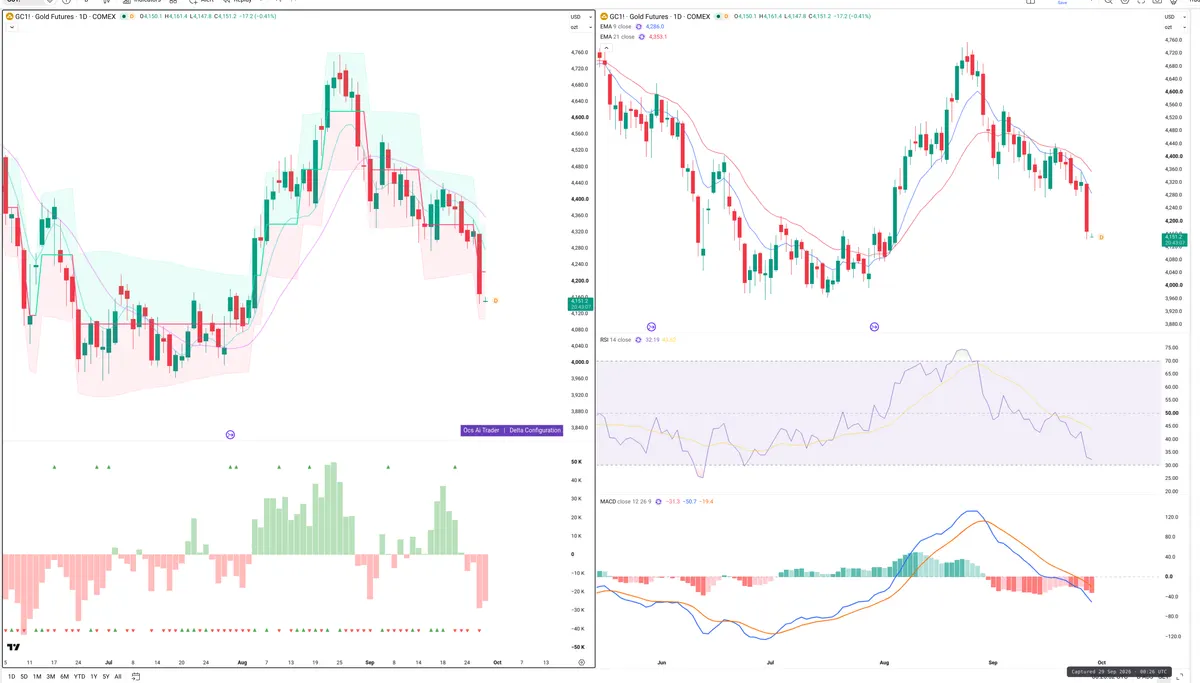The image size is (1200, 683).
Task: Click 50 K on the delta indicator scale
Action: (577, 462)
